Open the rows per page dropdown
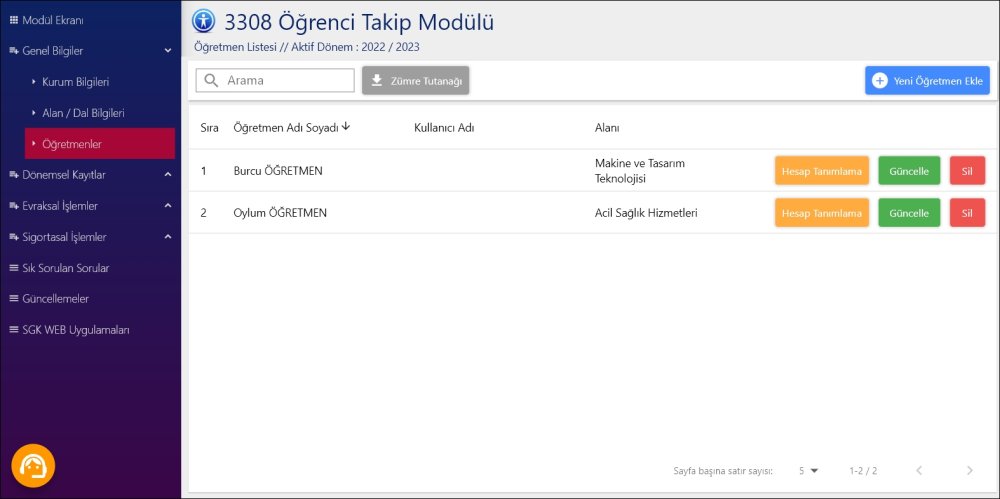Viewport: 1000px width, 499px height. pos(808,470)
